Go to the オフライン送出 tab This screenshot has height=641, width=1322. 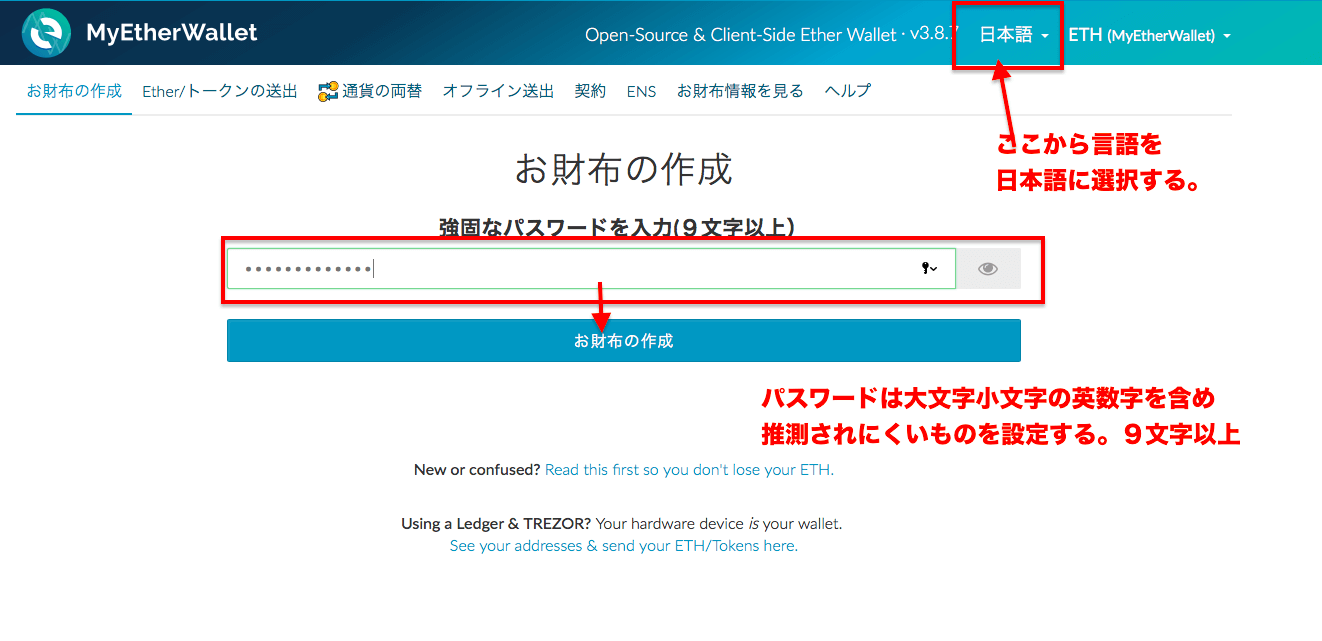(498, 91)
